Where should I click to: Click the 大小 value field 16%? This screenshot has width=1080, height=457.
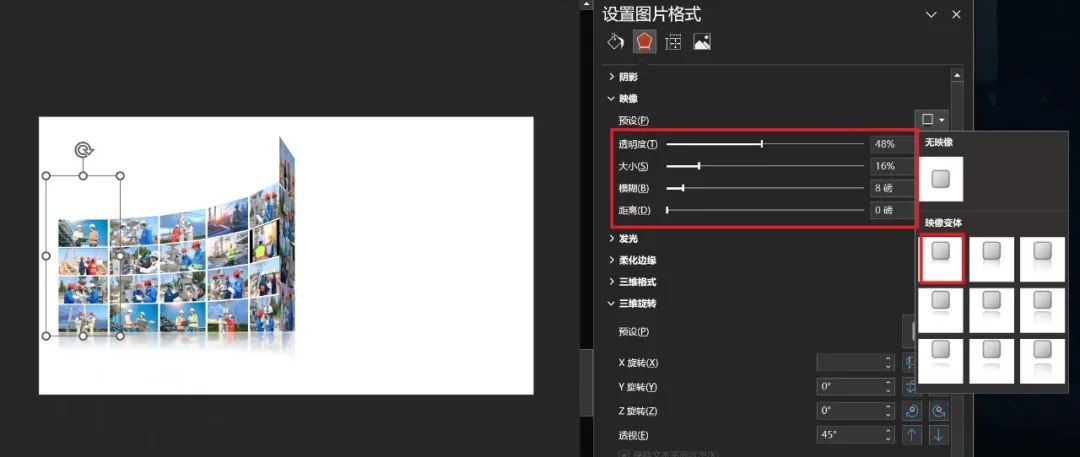[892, 166]
